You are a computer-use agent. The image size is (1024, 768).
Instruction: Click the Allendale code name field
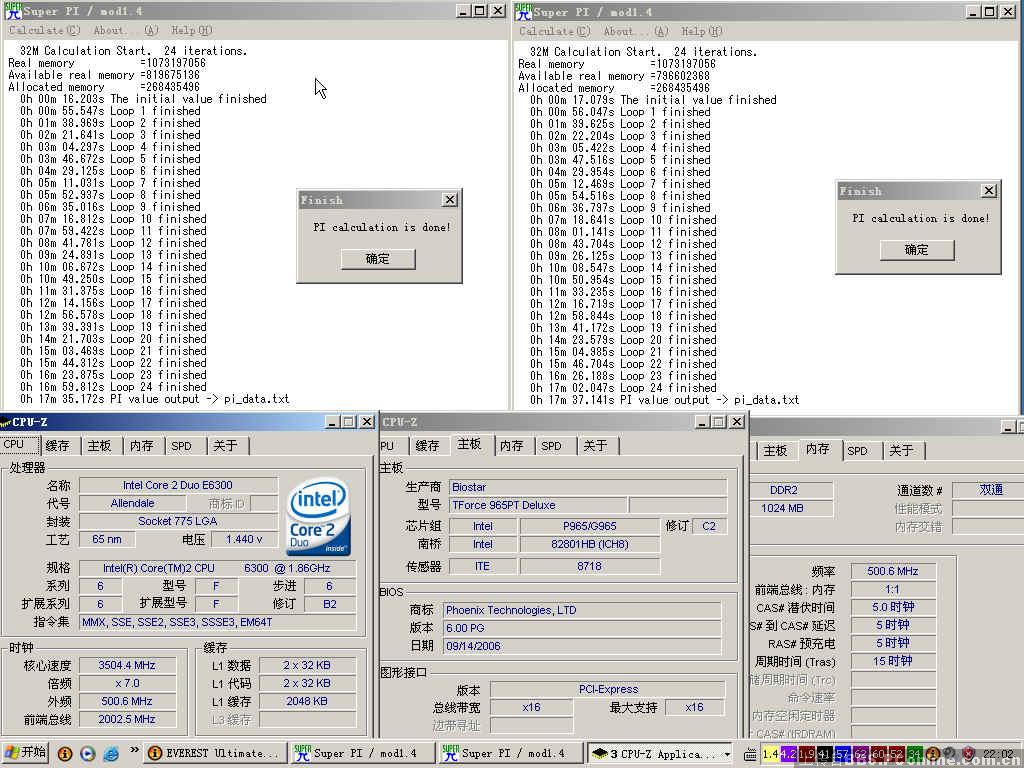pos(133,504)
